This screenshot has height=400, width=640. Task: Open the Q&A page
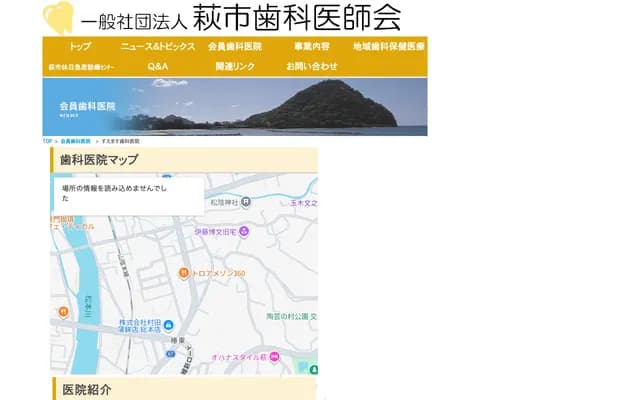click(157, 66)
